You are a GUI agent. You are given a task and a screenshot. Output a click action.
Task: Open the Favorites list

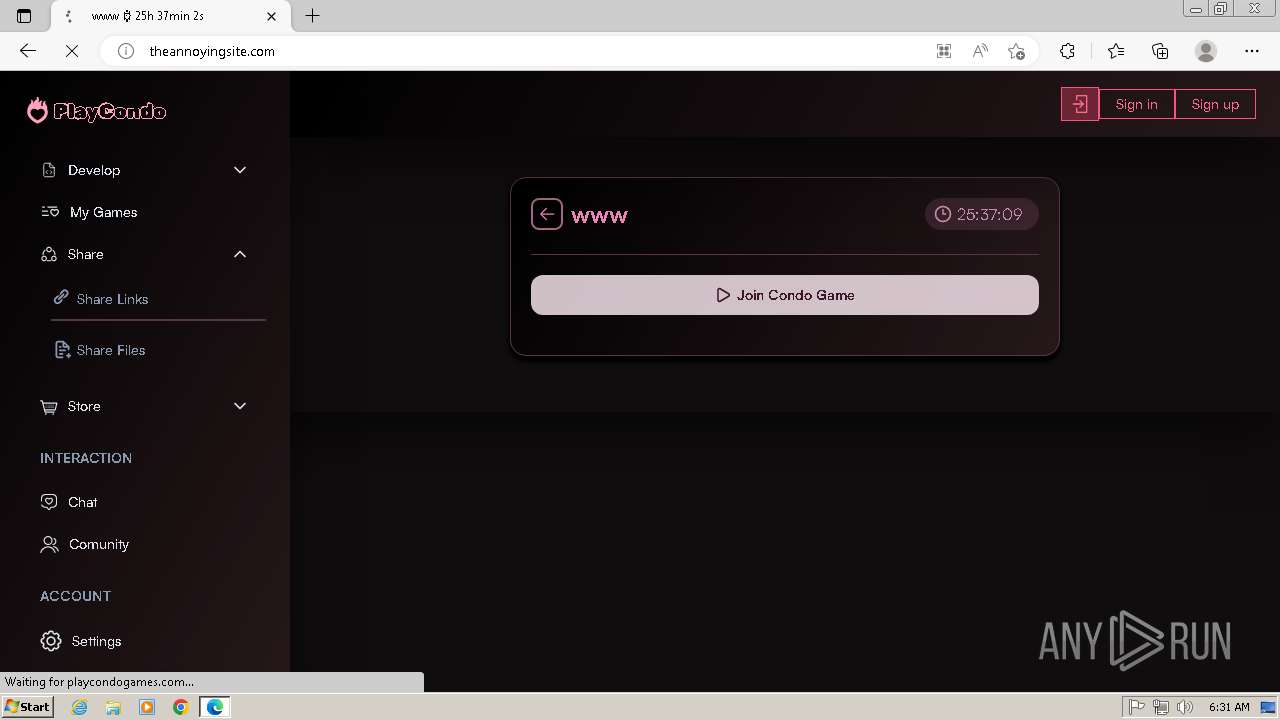(x=1116, y=51)
